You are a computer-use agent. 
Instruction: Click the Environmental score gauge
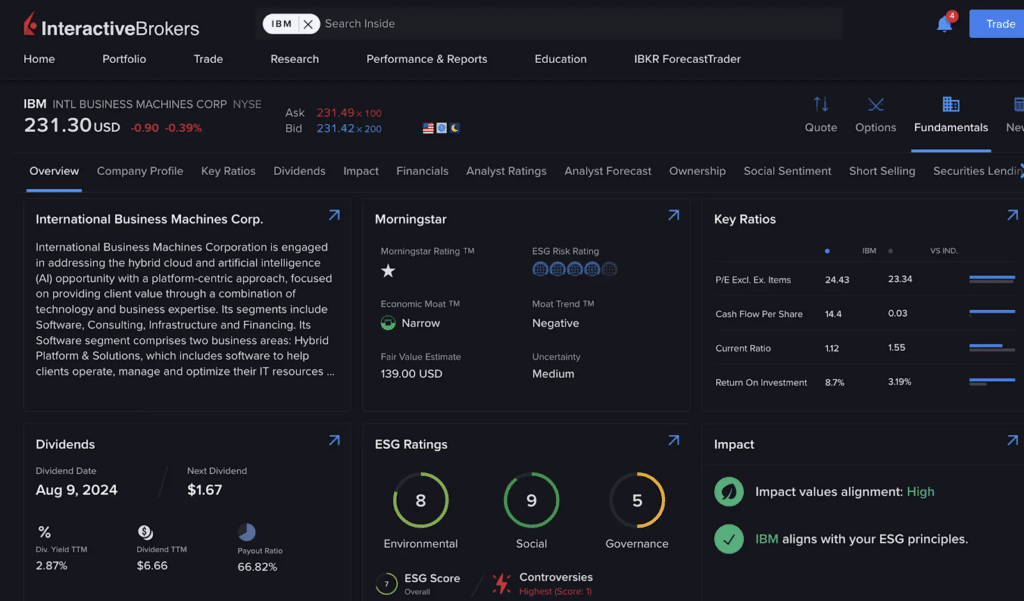tap(421, 500)
